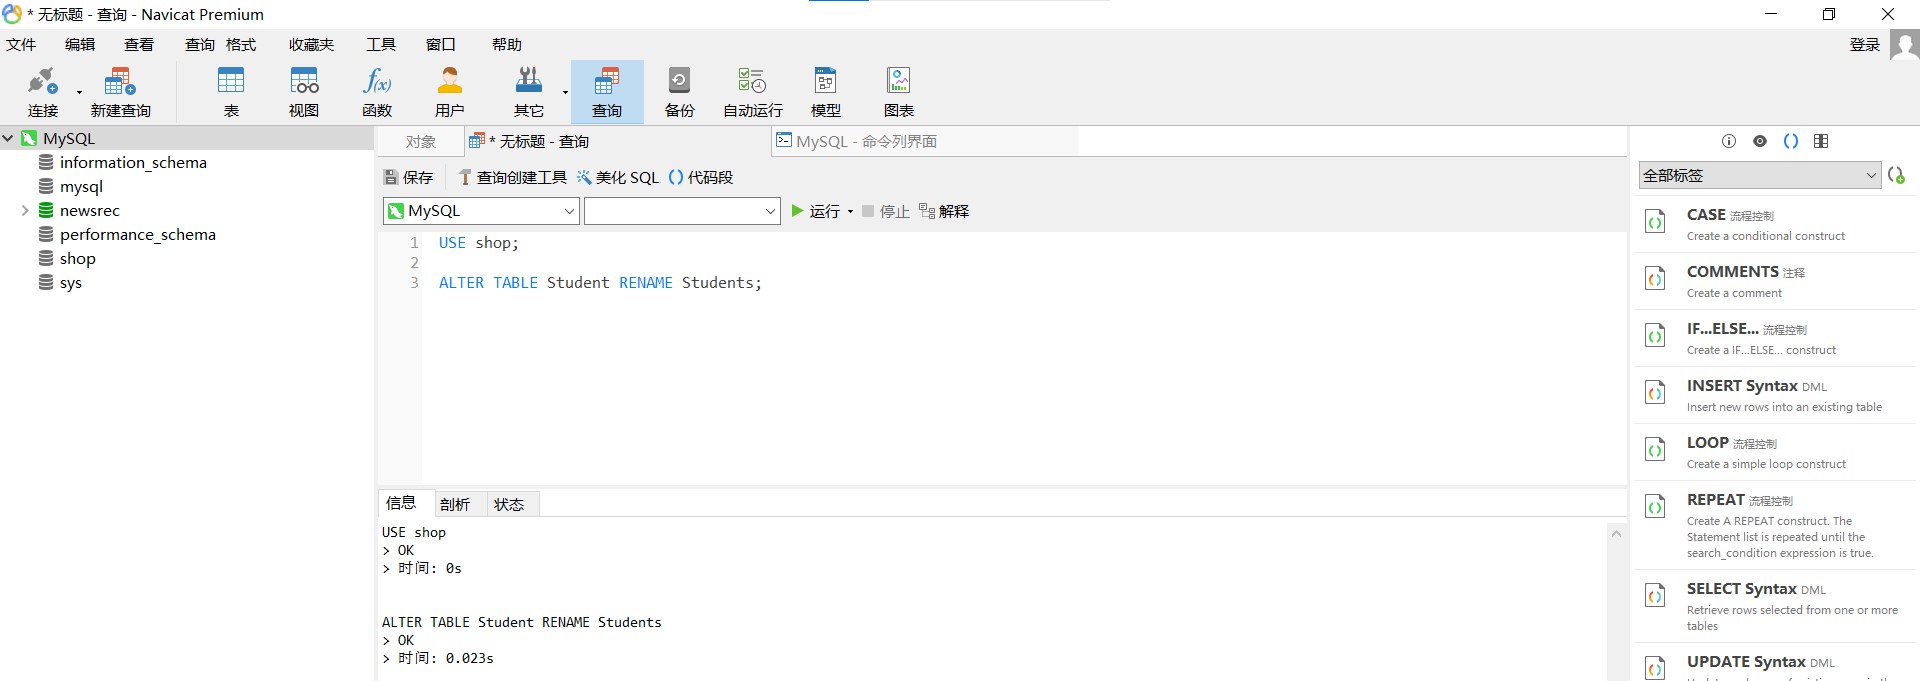
Task: Open the Window menu
Action: coord(441,45)
